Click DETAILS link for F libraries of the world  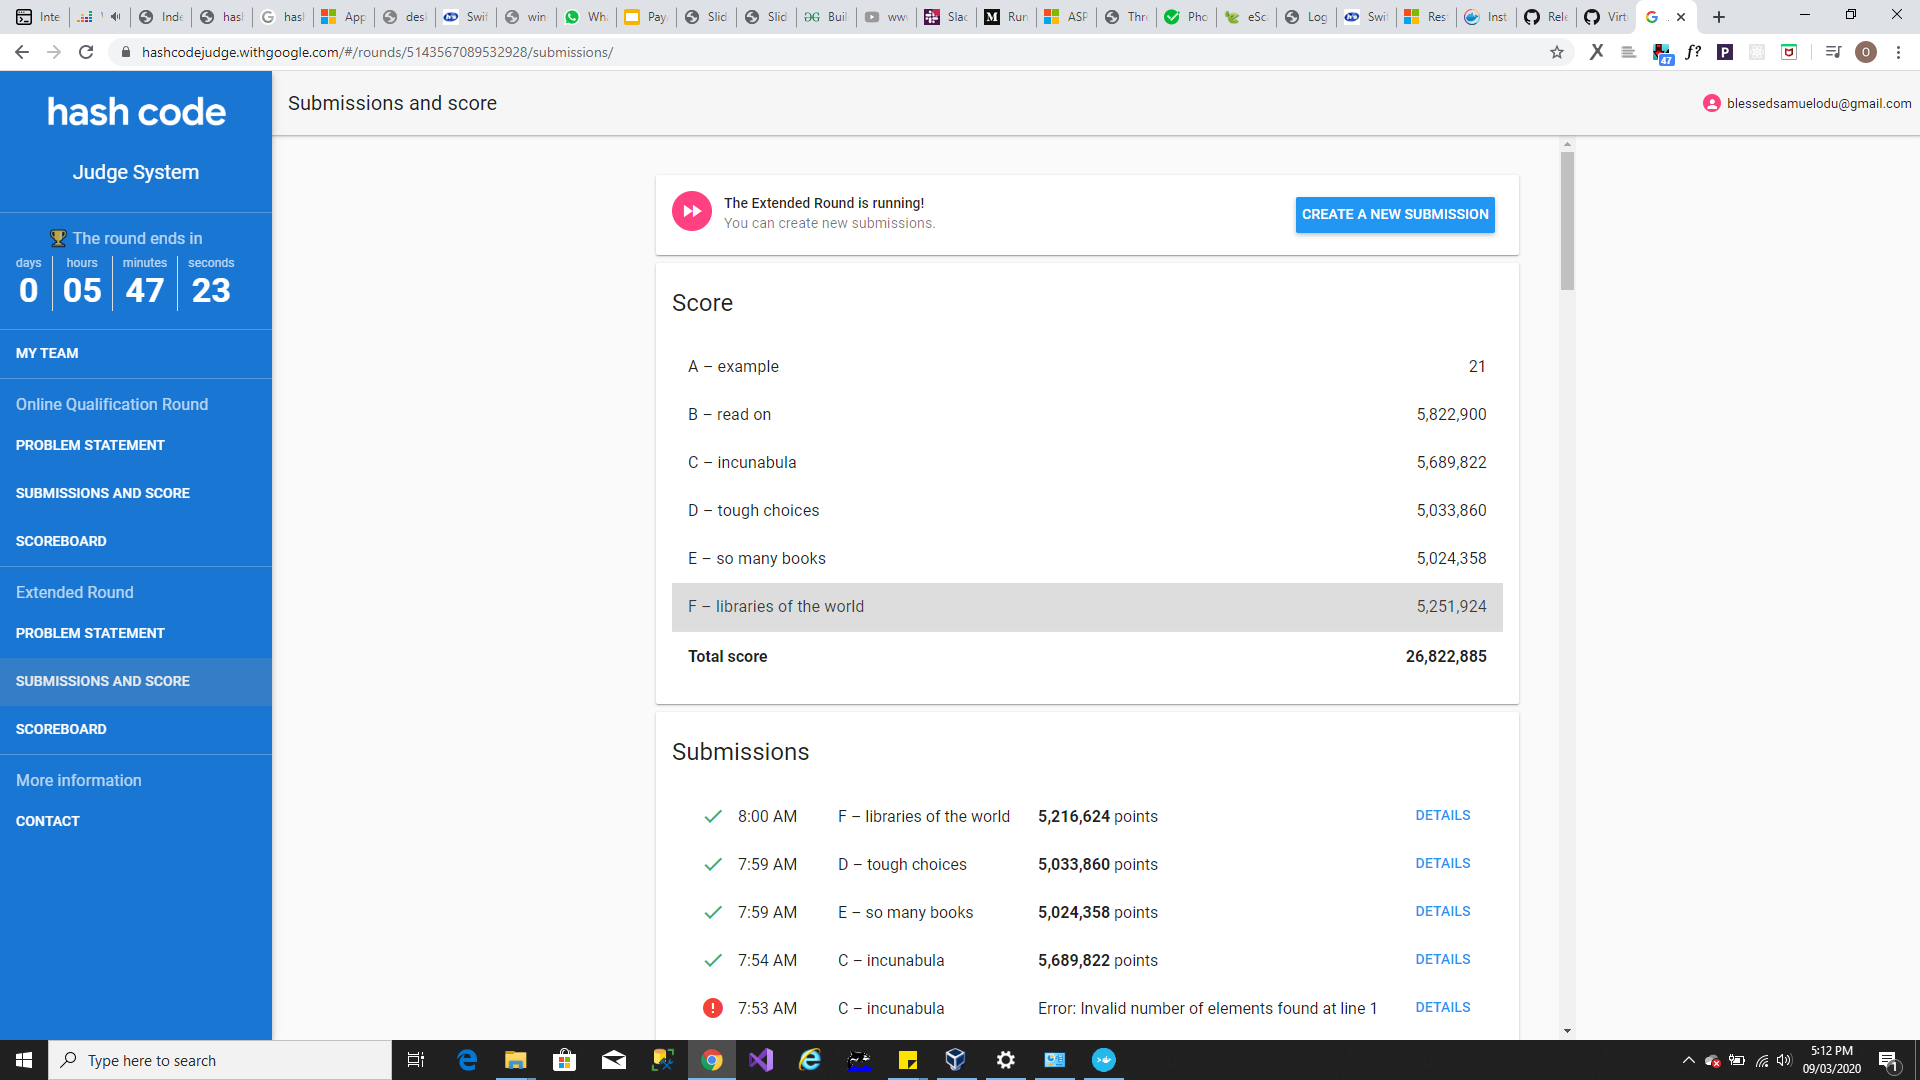coord(1443,815)
